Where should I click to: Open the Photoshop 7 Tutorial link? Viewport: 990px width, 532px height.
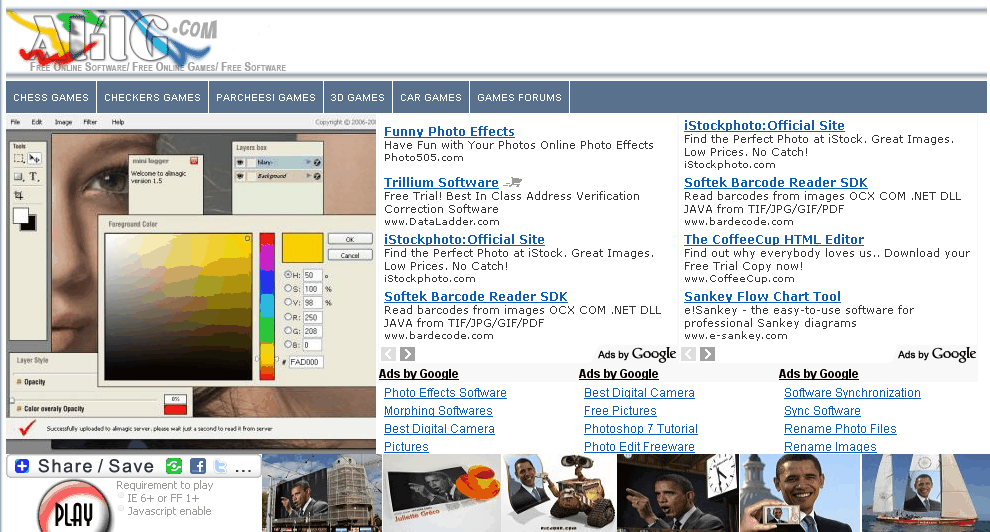point(641,429)
